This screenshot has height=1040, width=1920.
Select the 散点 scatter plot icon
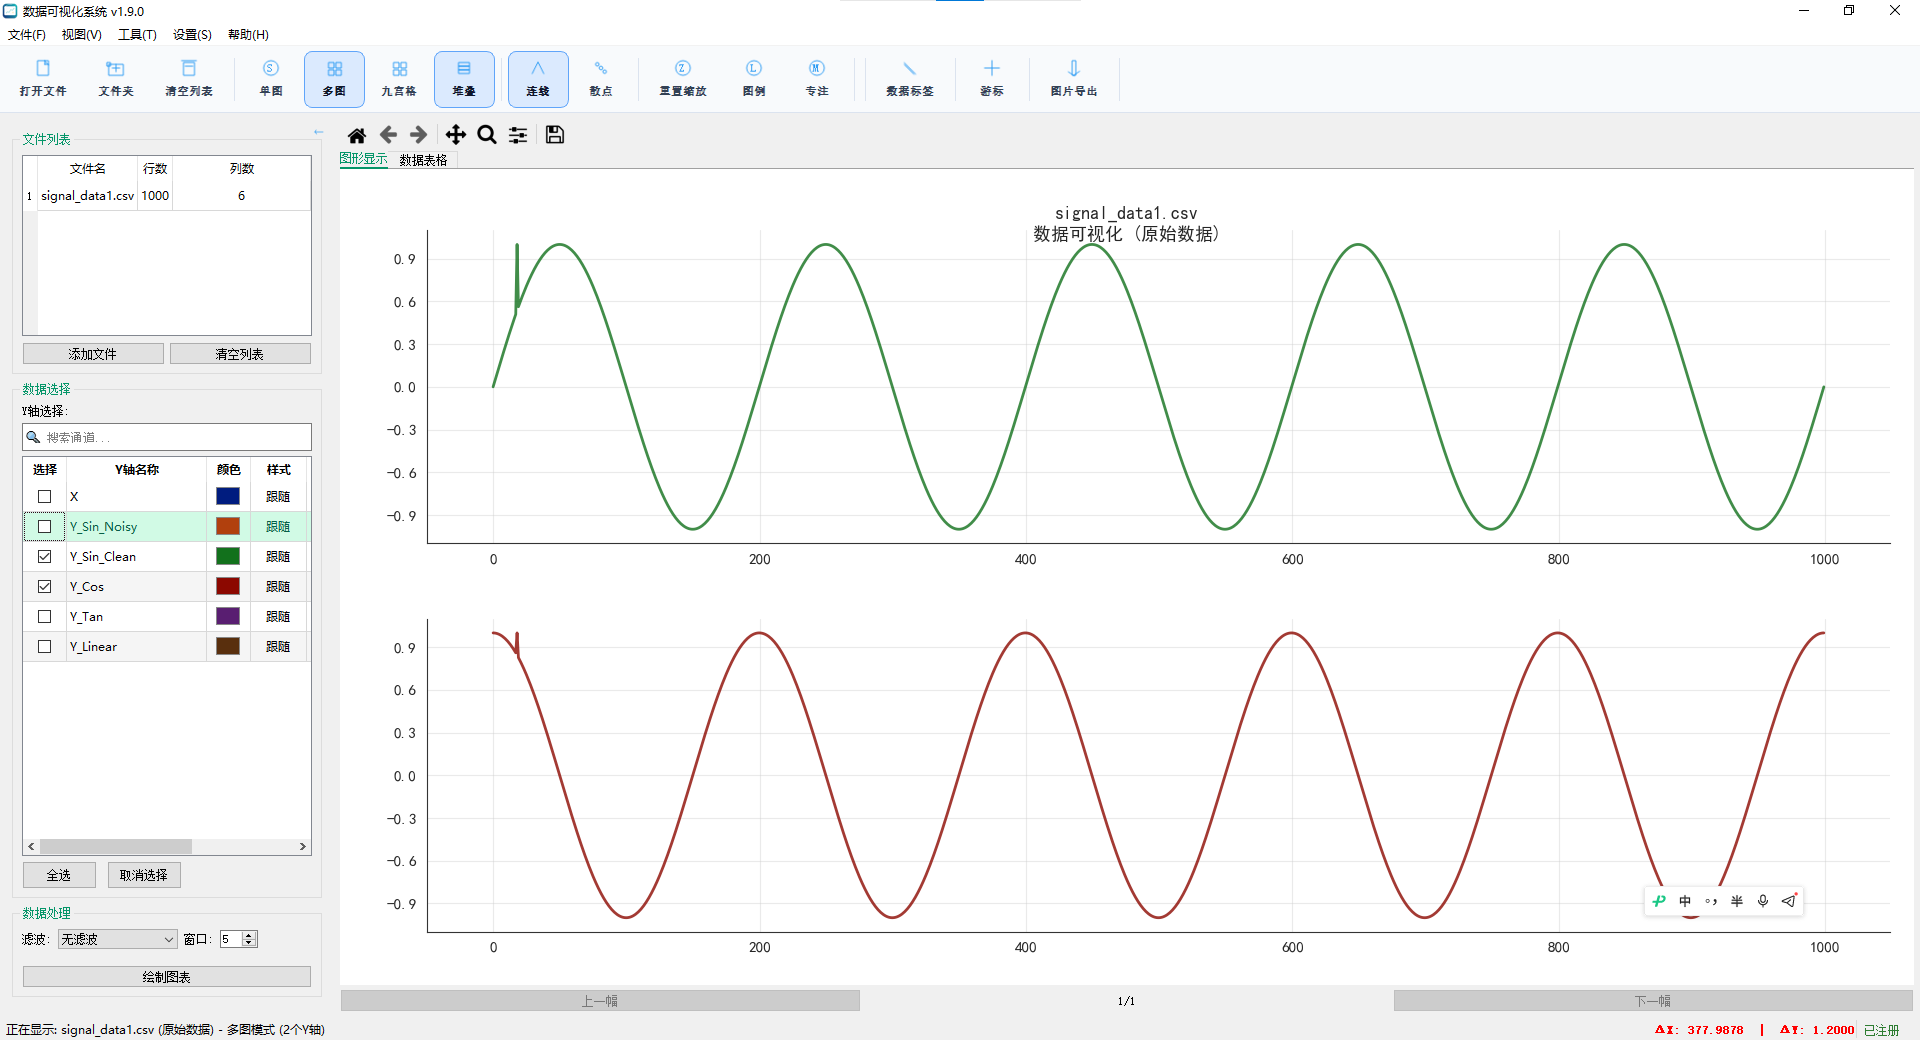tap(601, 78)
